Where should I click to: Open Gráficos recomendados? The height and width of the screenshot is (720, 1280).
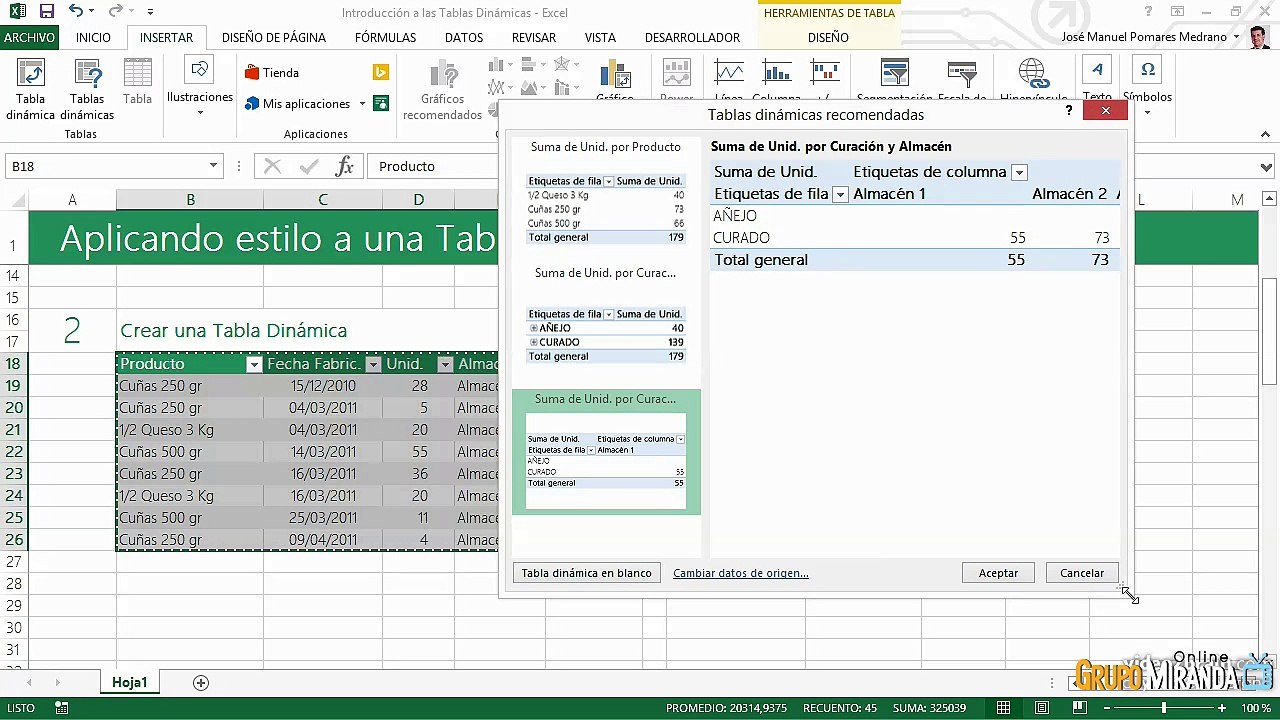442,90
